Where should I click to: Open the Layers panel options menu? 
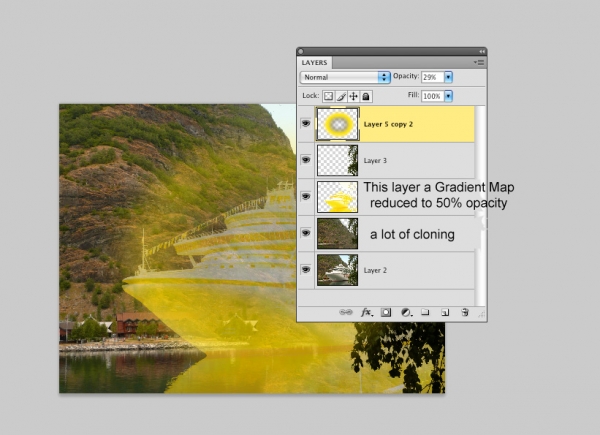tap(479, 62)
